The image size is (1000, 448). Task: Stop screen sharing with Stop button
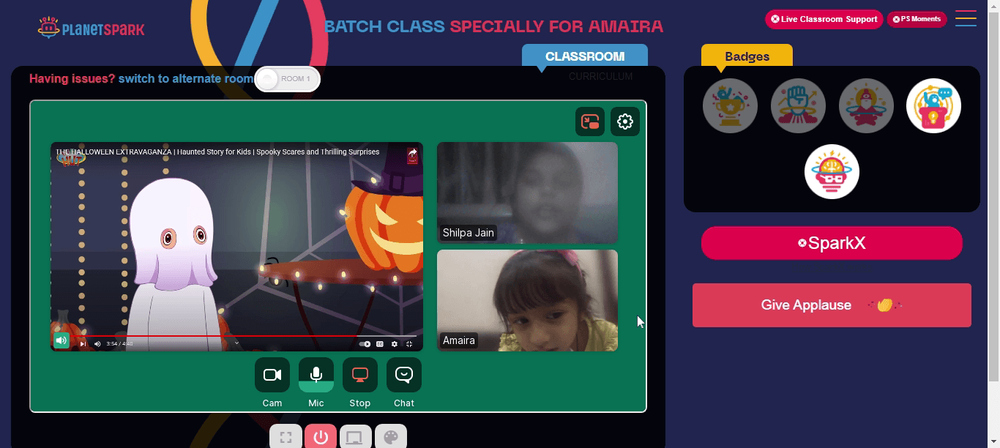coord(360,375)
